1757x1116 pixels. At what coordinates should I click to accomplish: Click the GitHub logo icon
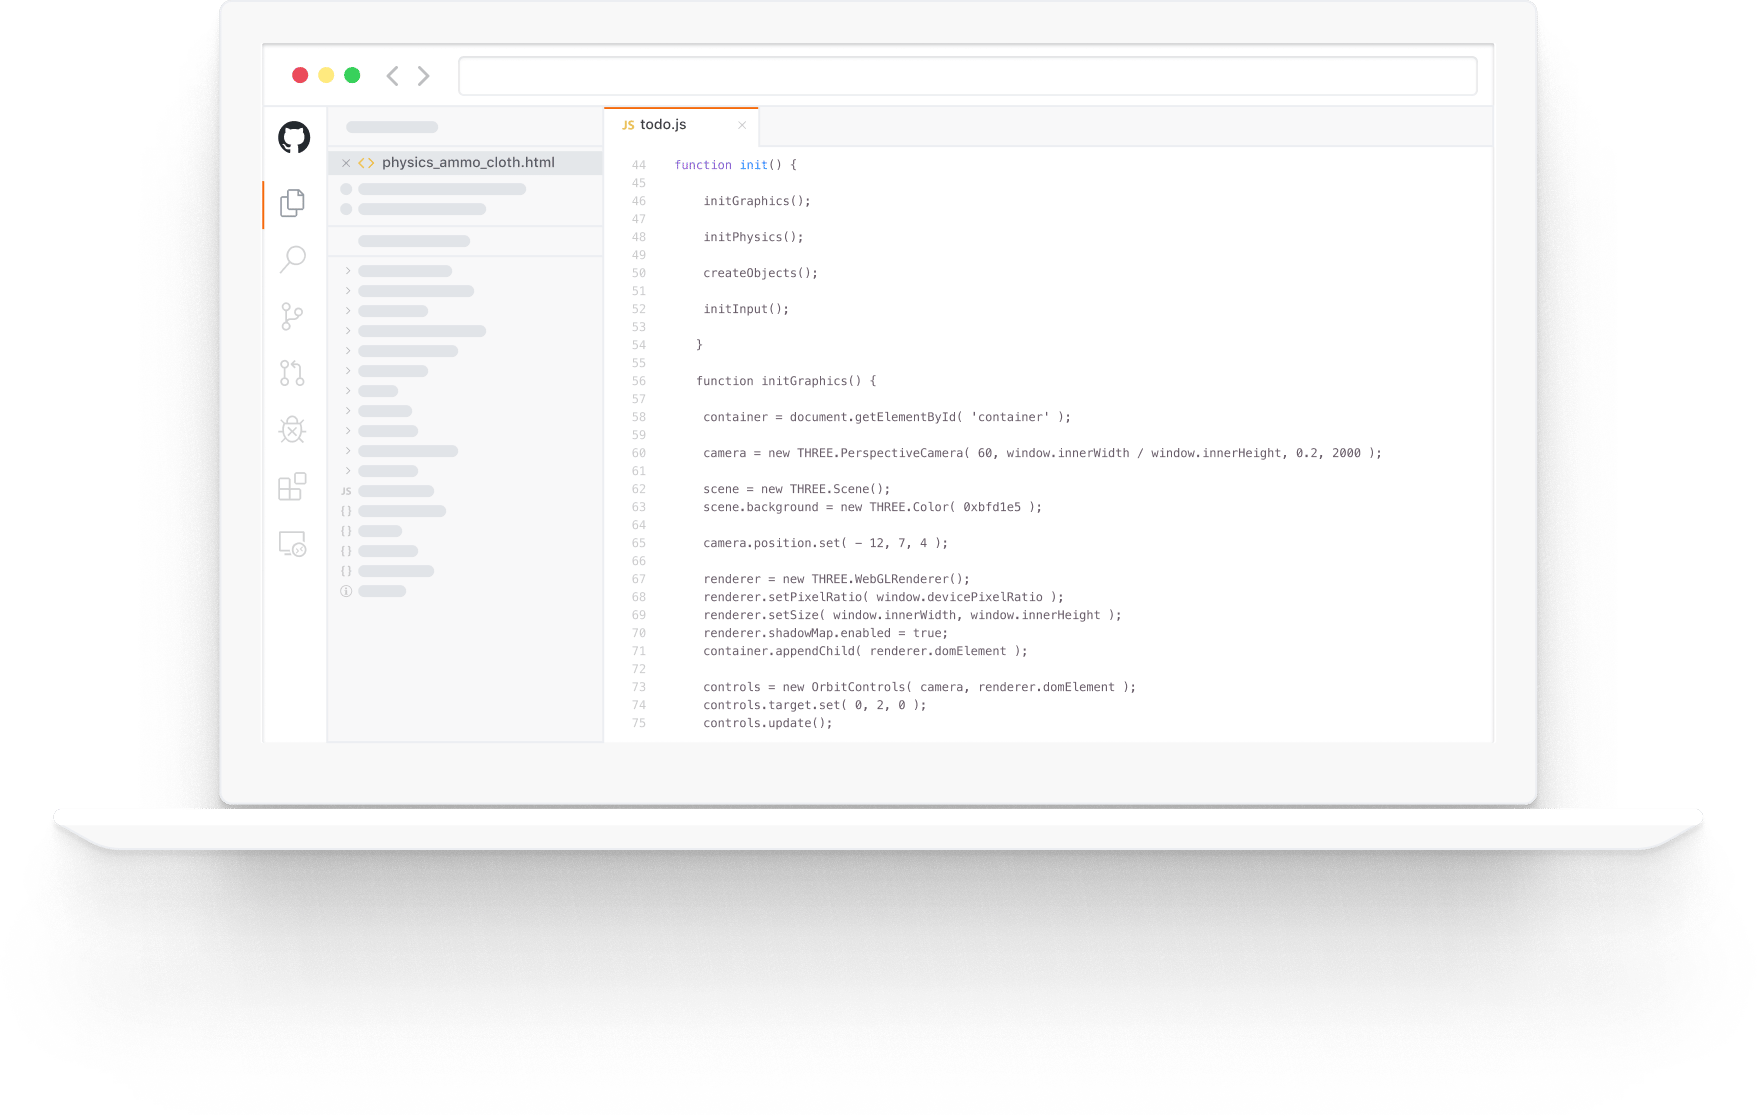pyautogui.click(x=294, y=137)
